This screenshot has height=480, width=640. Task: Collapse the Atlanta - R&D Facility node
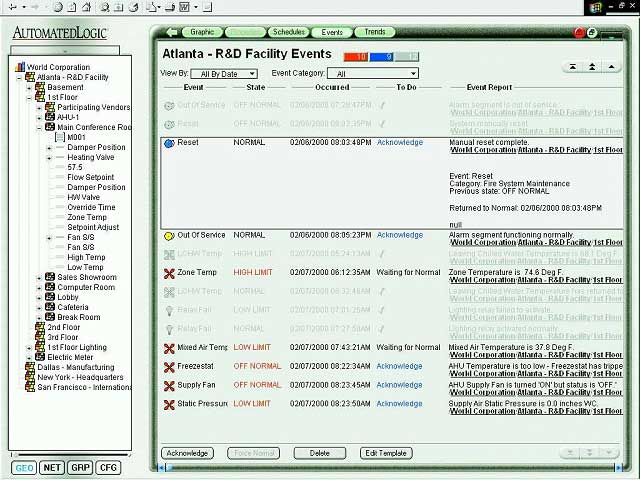tap(19, 78)
